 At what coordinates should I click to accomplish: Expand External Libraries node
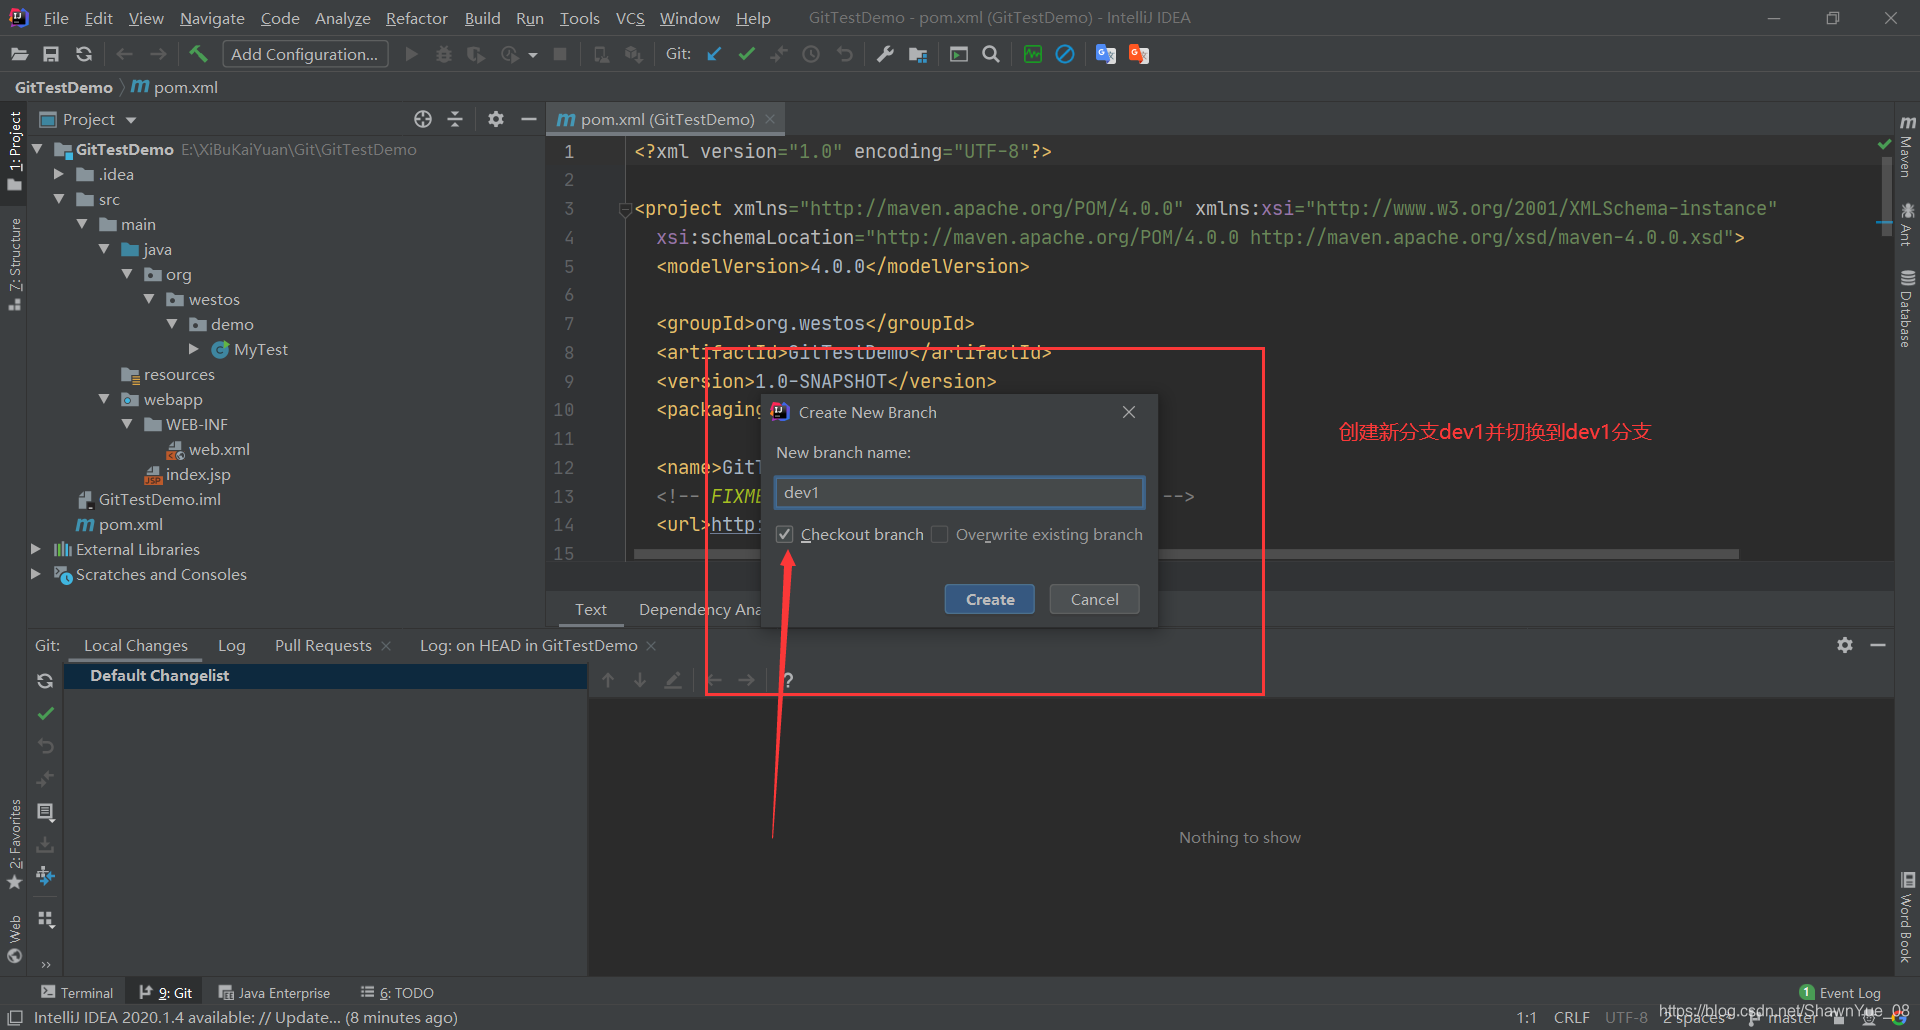tap(36, 549)
